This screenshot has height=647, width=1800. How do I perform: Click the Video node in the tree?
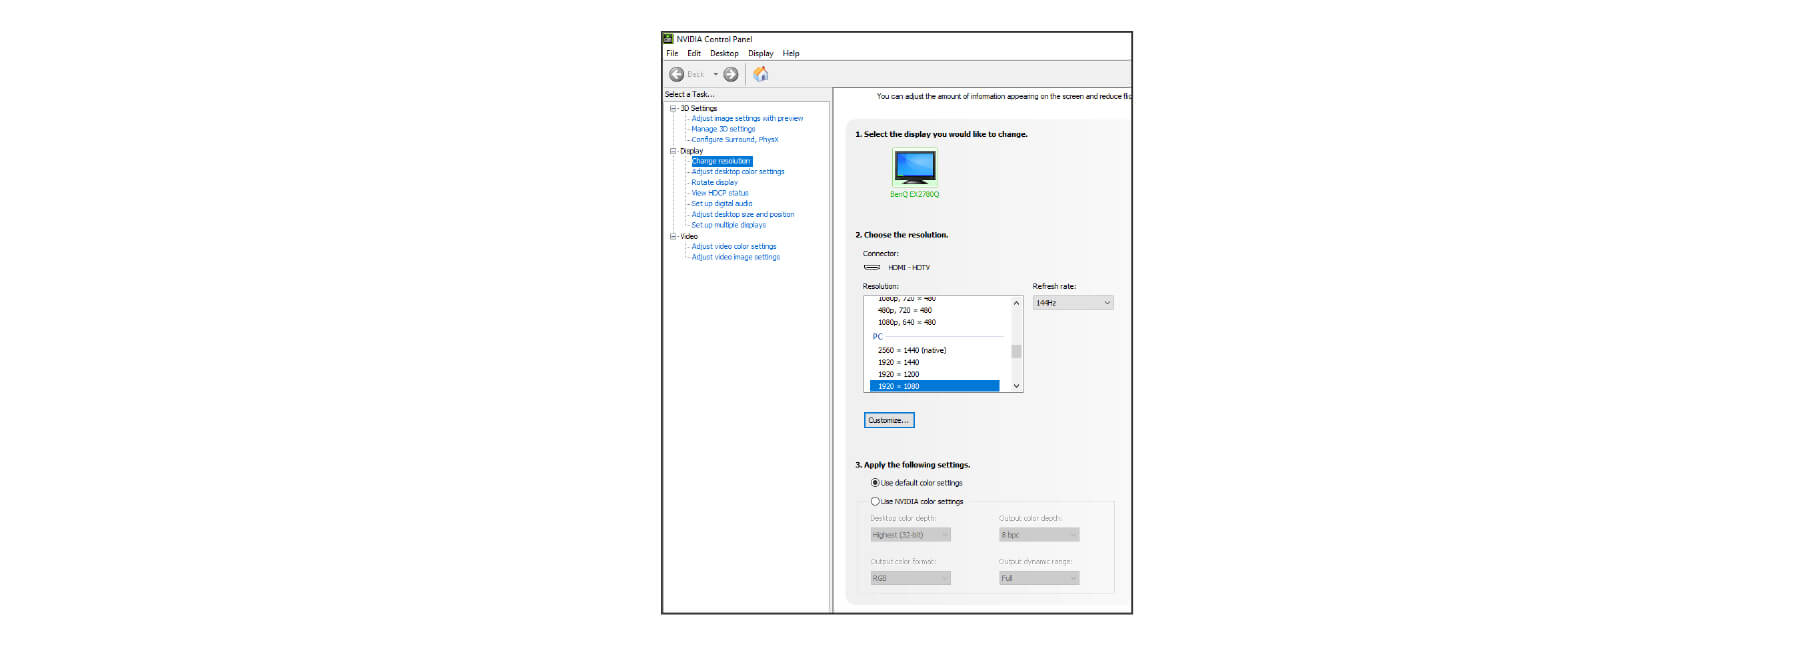(x=689, y=236)
